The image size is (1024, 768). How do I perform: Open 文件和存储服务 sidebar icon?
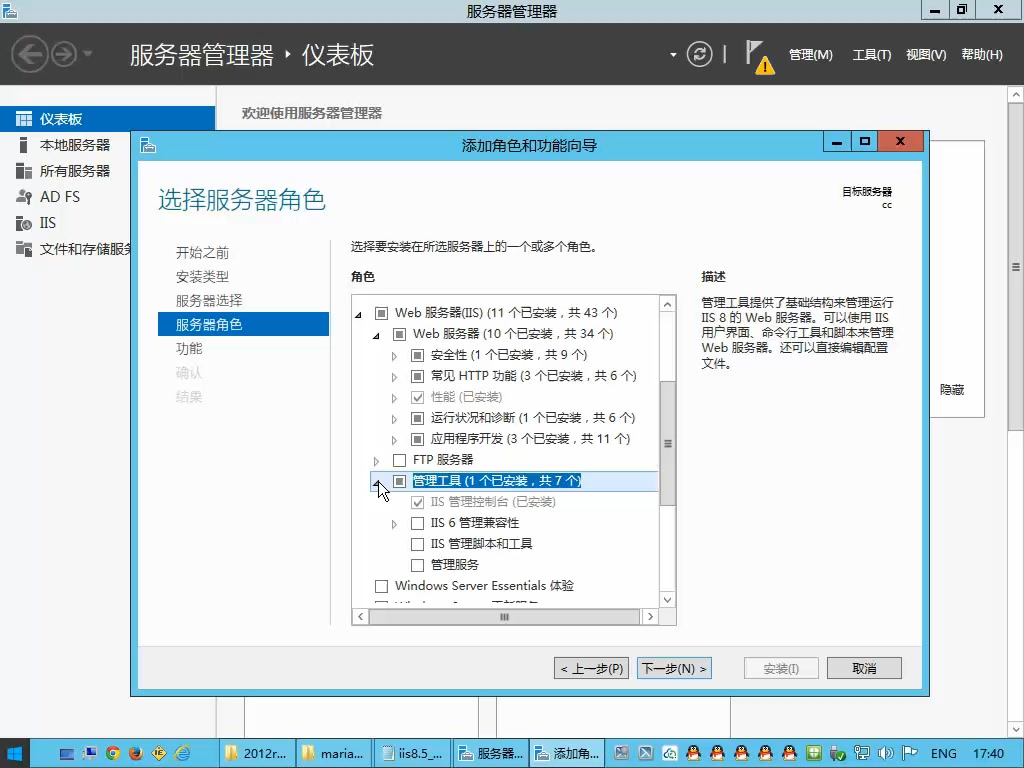[24, 249]
